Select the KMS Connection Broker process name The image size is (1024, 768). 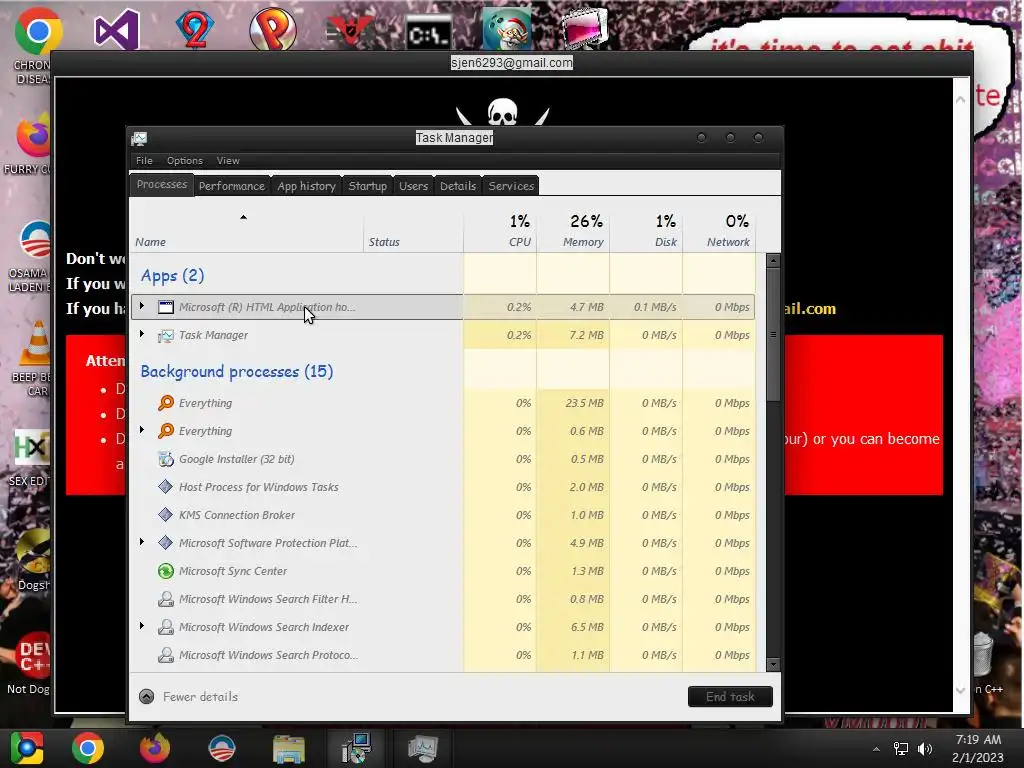[237, 515]
